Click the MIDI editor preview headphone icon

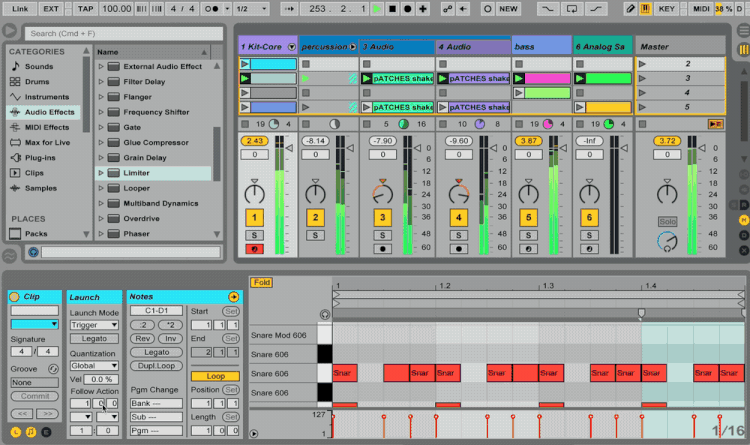(324, 314)
